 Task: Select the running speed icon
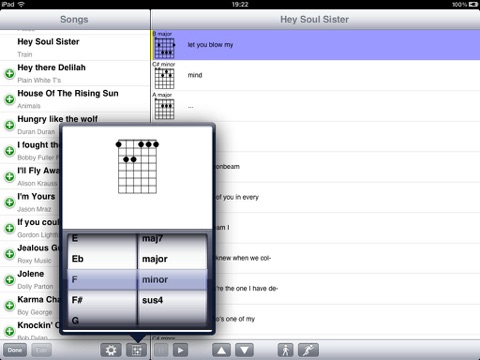308,350
